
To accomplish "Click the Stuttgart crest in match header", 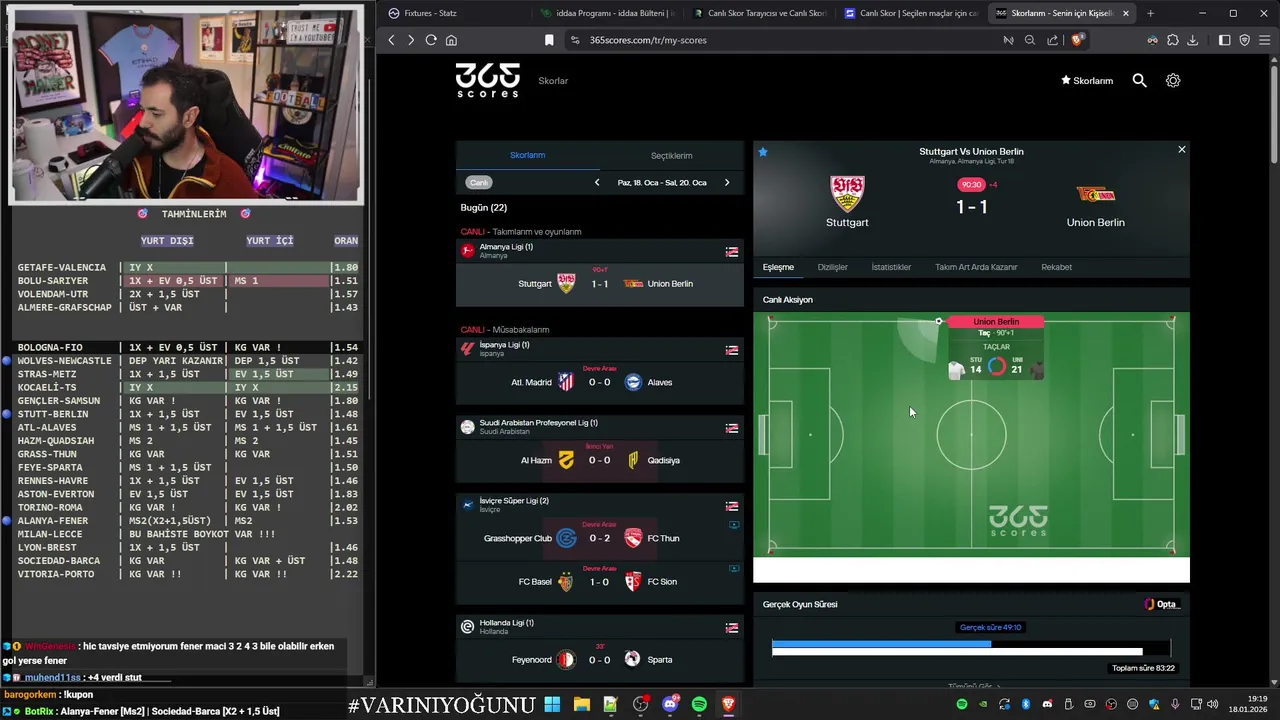I will (x=847, y=194).
